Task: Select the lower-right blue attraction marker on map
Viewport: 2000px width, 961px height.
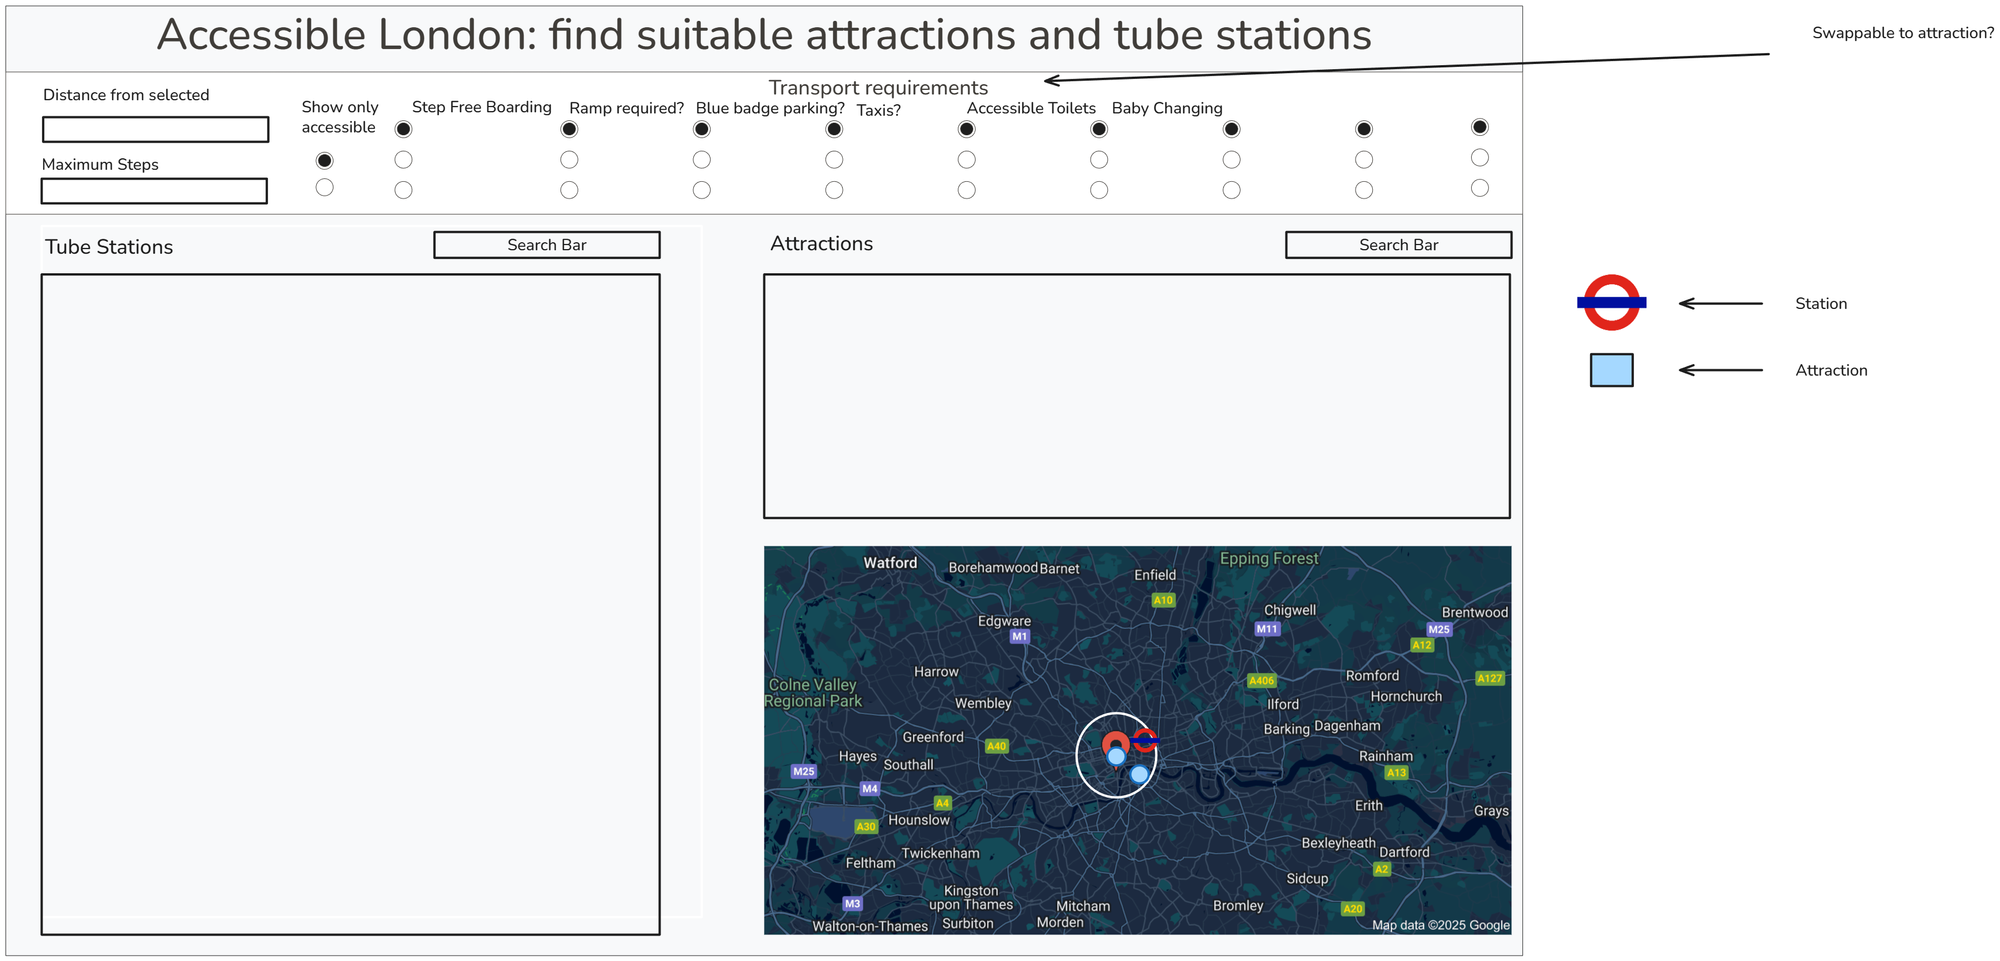Action: coord(1139,774)
